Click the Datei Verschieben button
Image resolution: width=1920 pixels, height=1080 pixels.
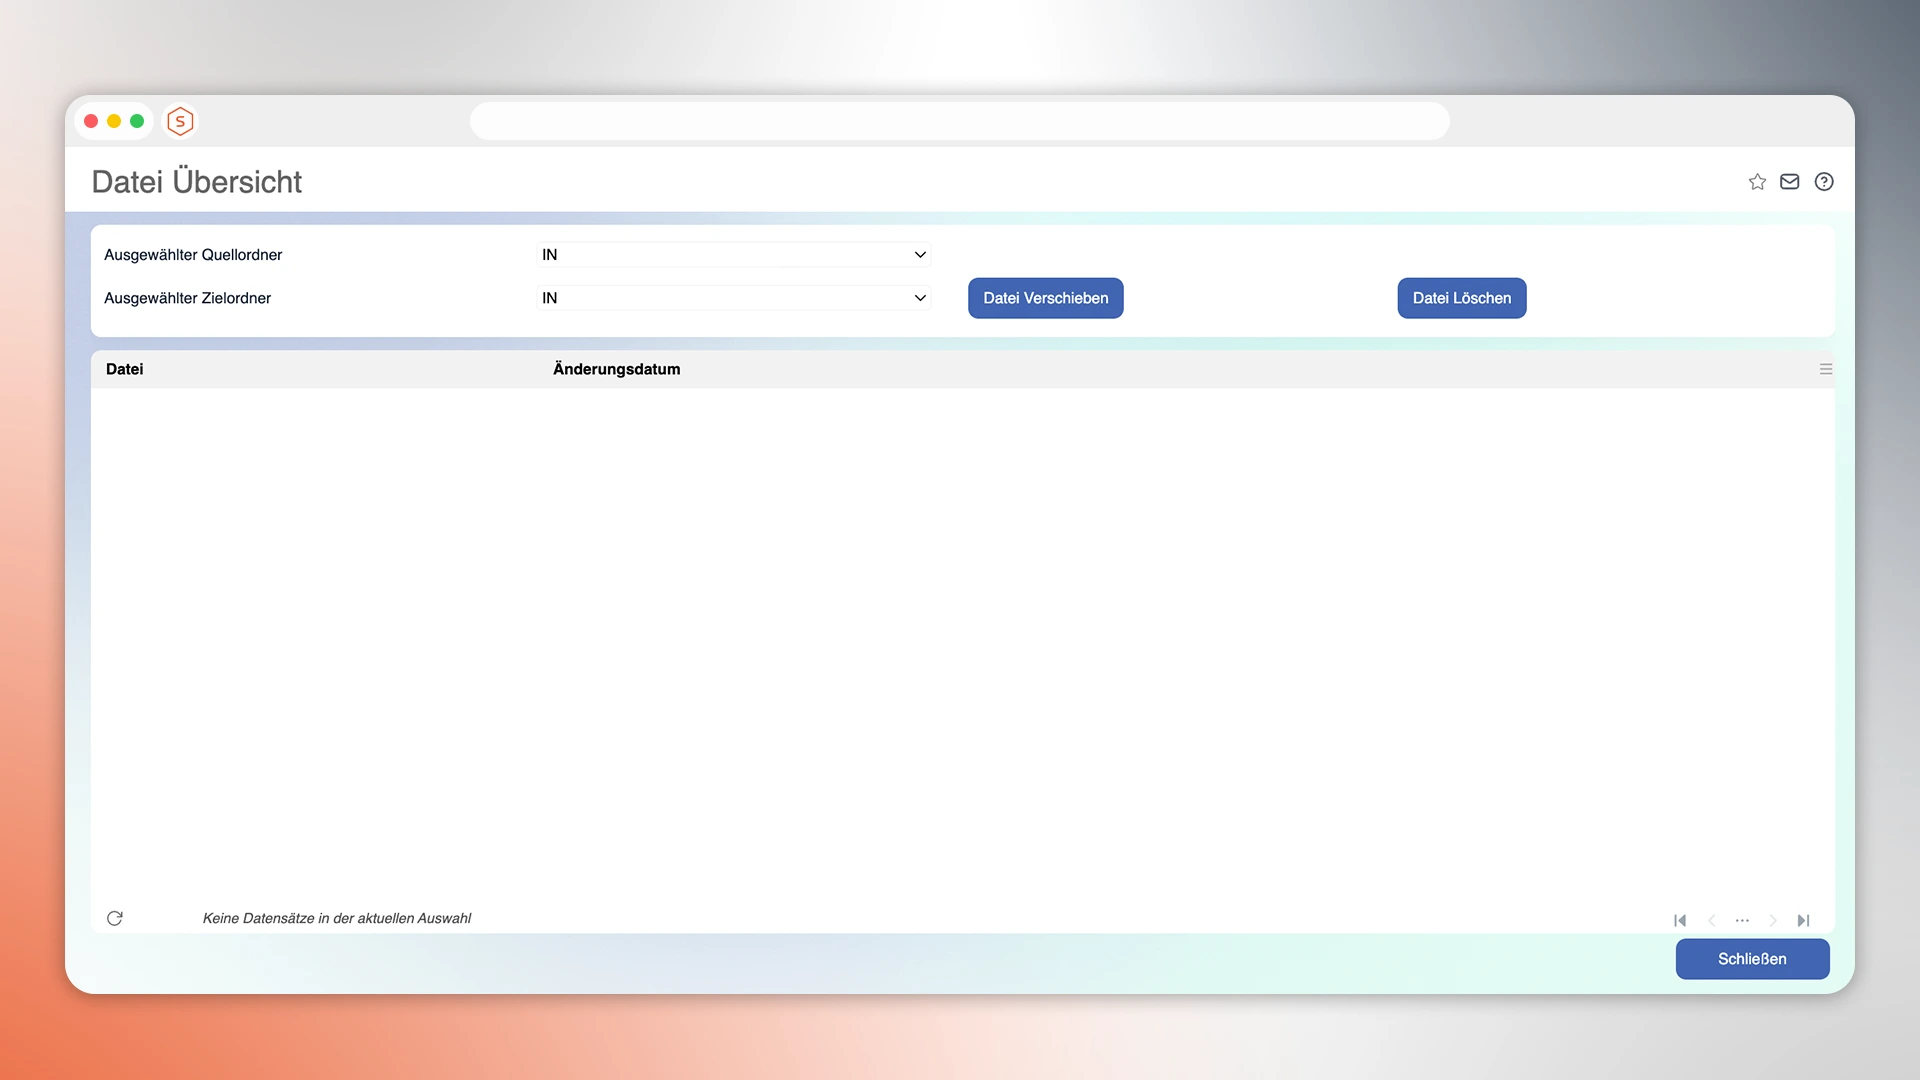(x=1045, y=298)
